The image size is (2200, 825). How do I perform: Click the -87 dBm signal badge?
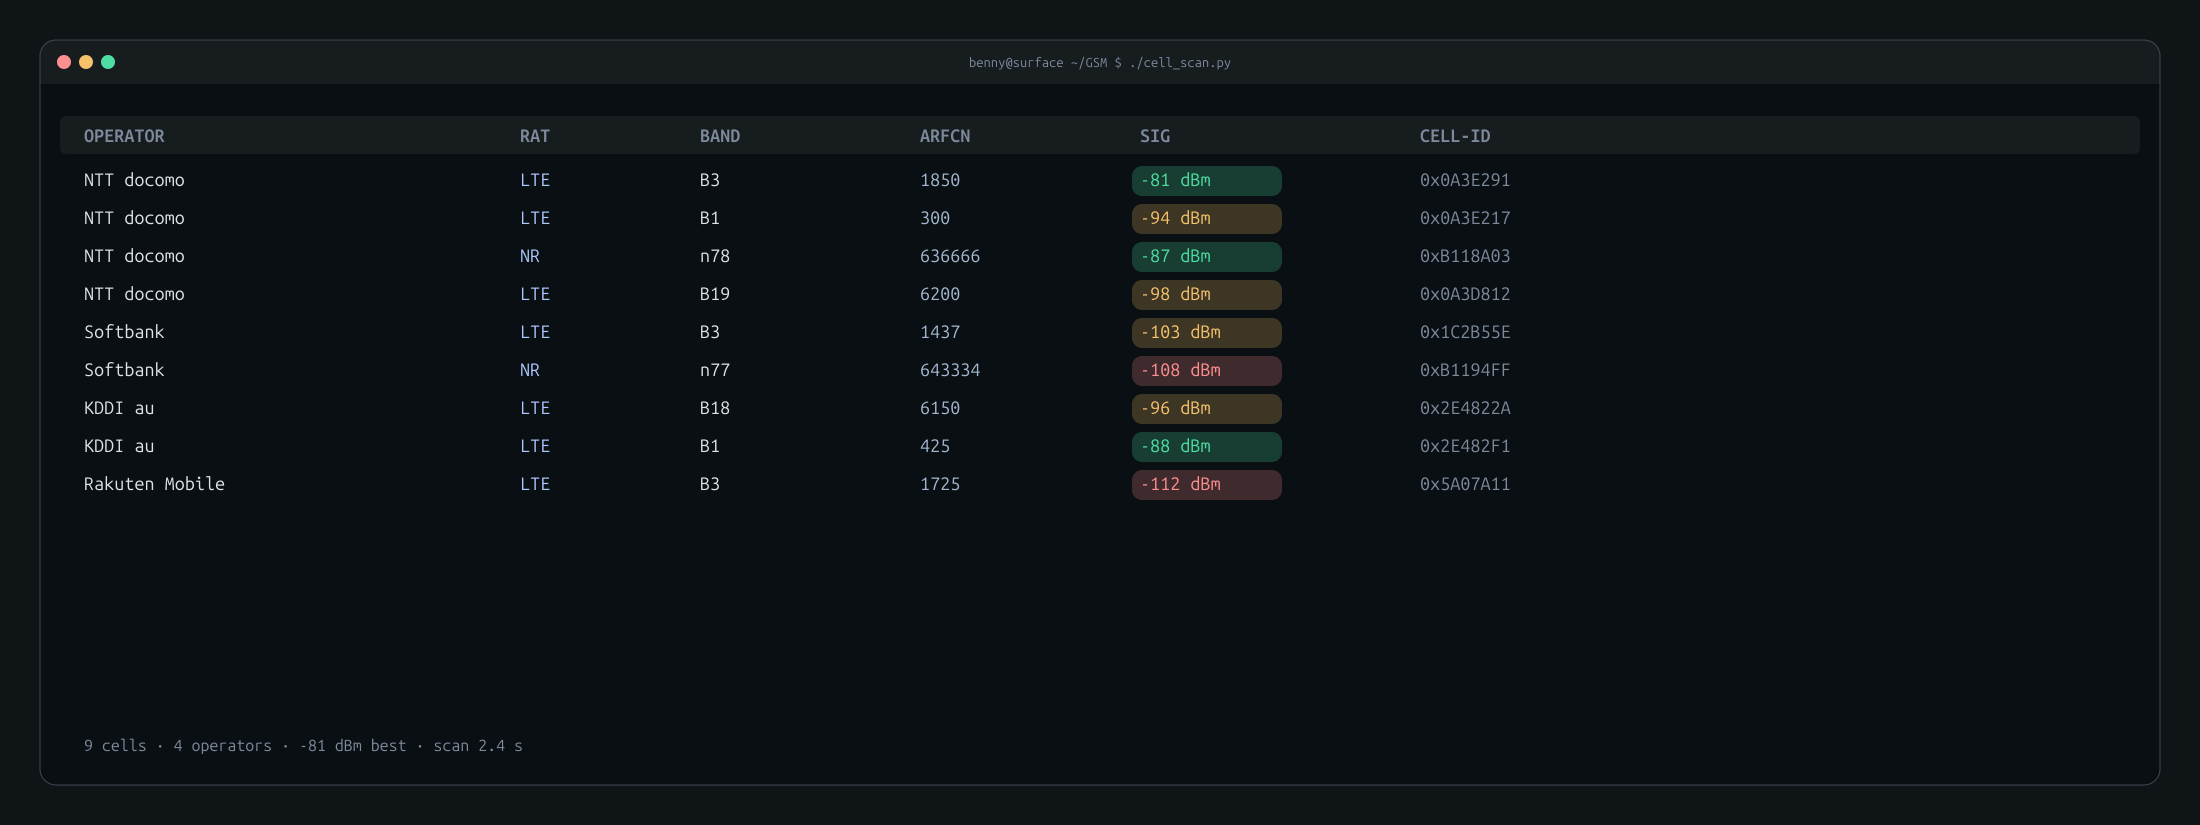[1207, 257]
